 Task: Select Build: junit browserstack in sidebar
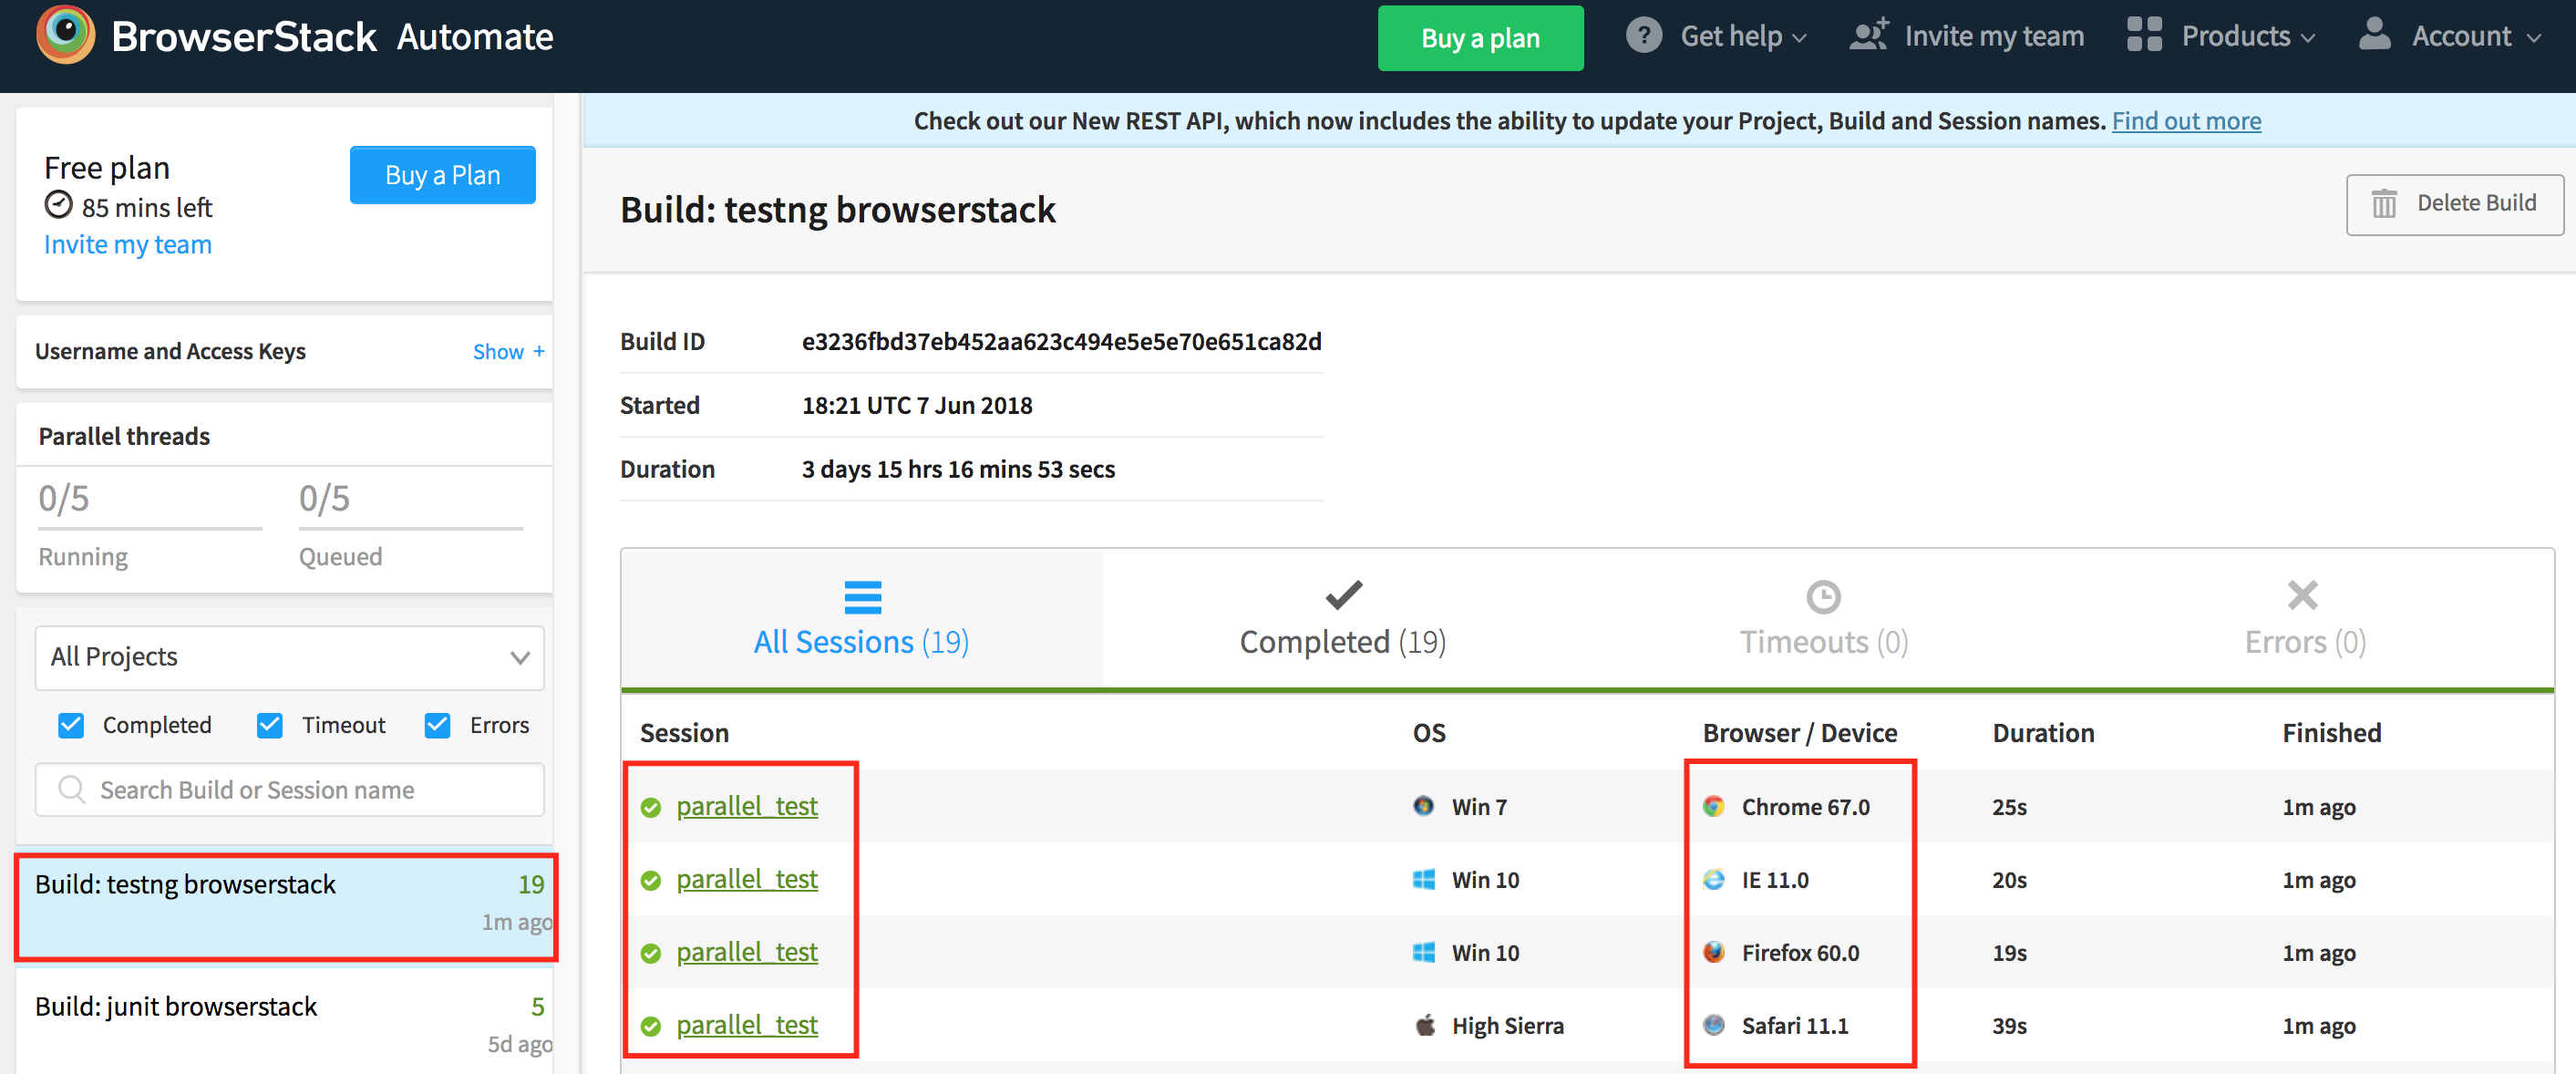(286, 1022)
